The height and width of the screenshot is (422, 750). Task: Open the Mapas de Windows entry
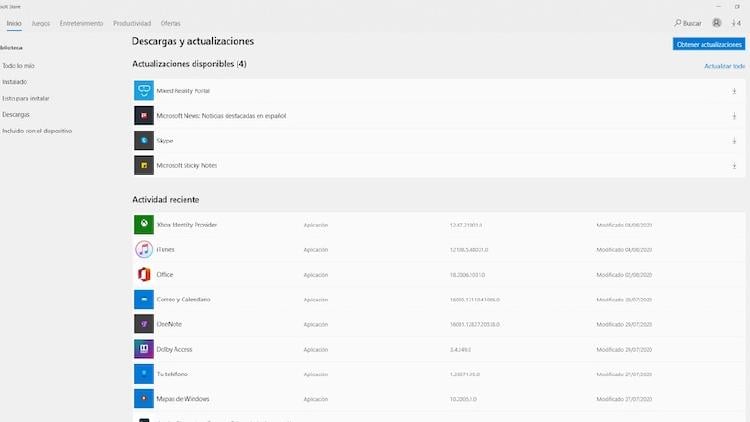pos(439,399)
